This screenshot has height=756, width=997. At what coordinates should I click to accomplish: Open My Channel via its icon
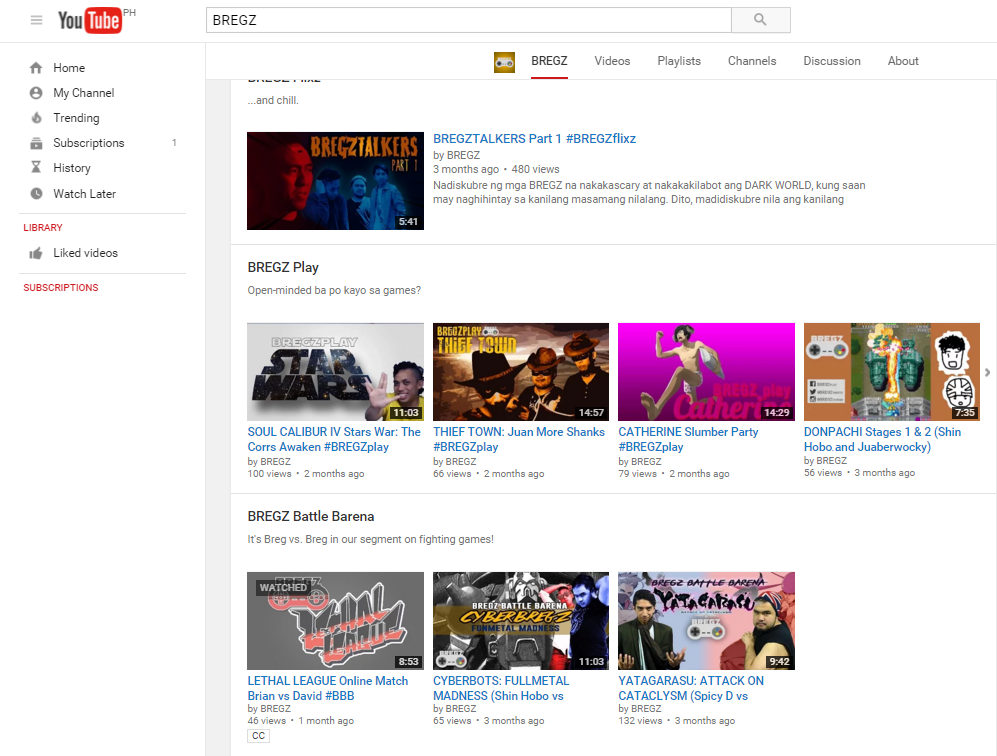[37, 93]
